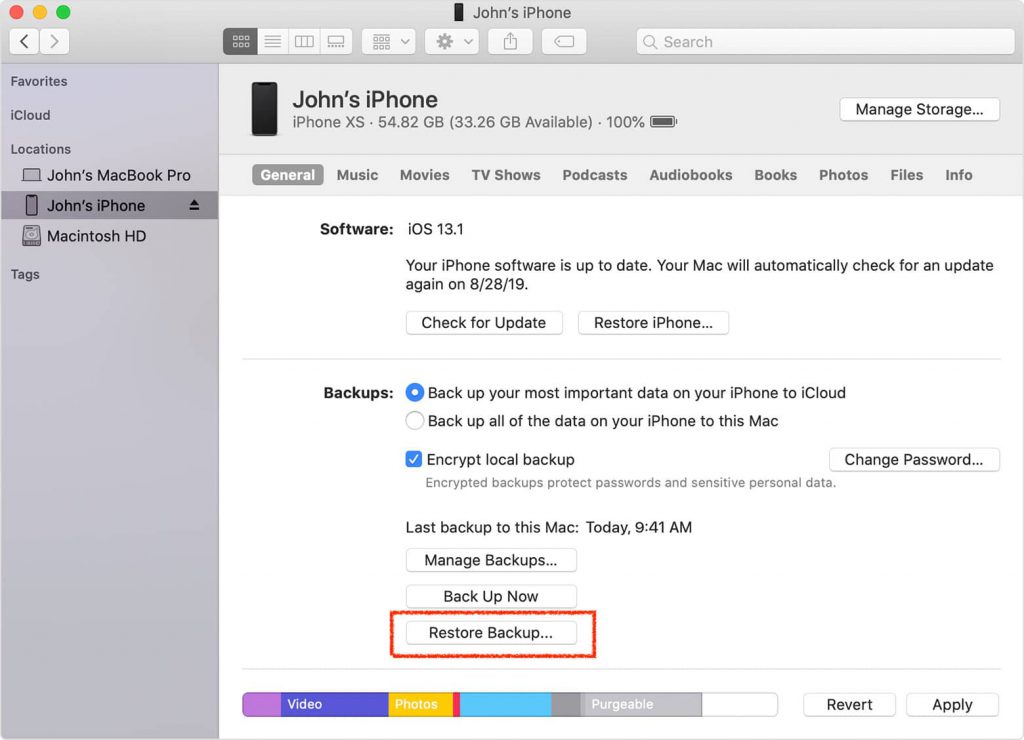Switch to the Photos tab

tap(844, 175)
